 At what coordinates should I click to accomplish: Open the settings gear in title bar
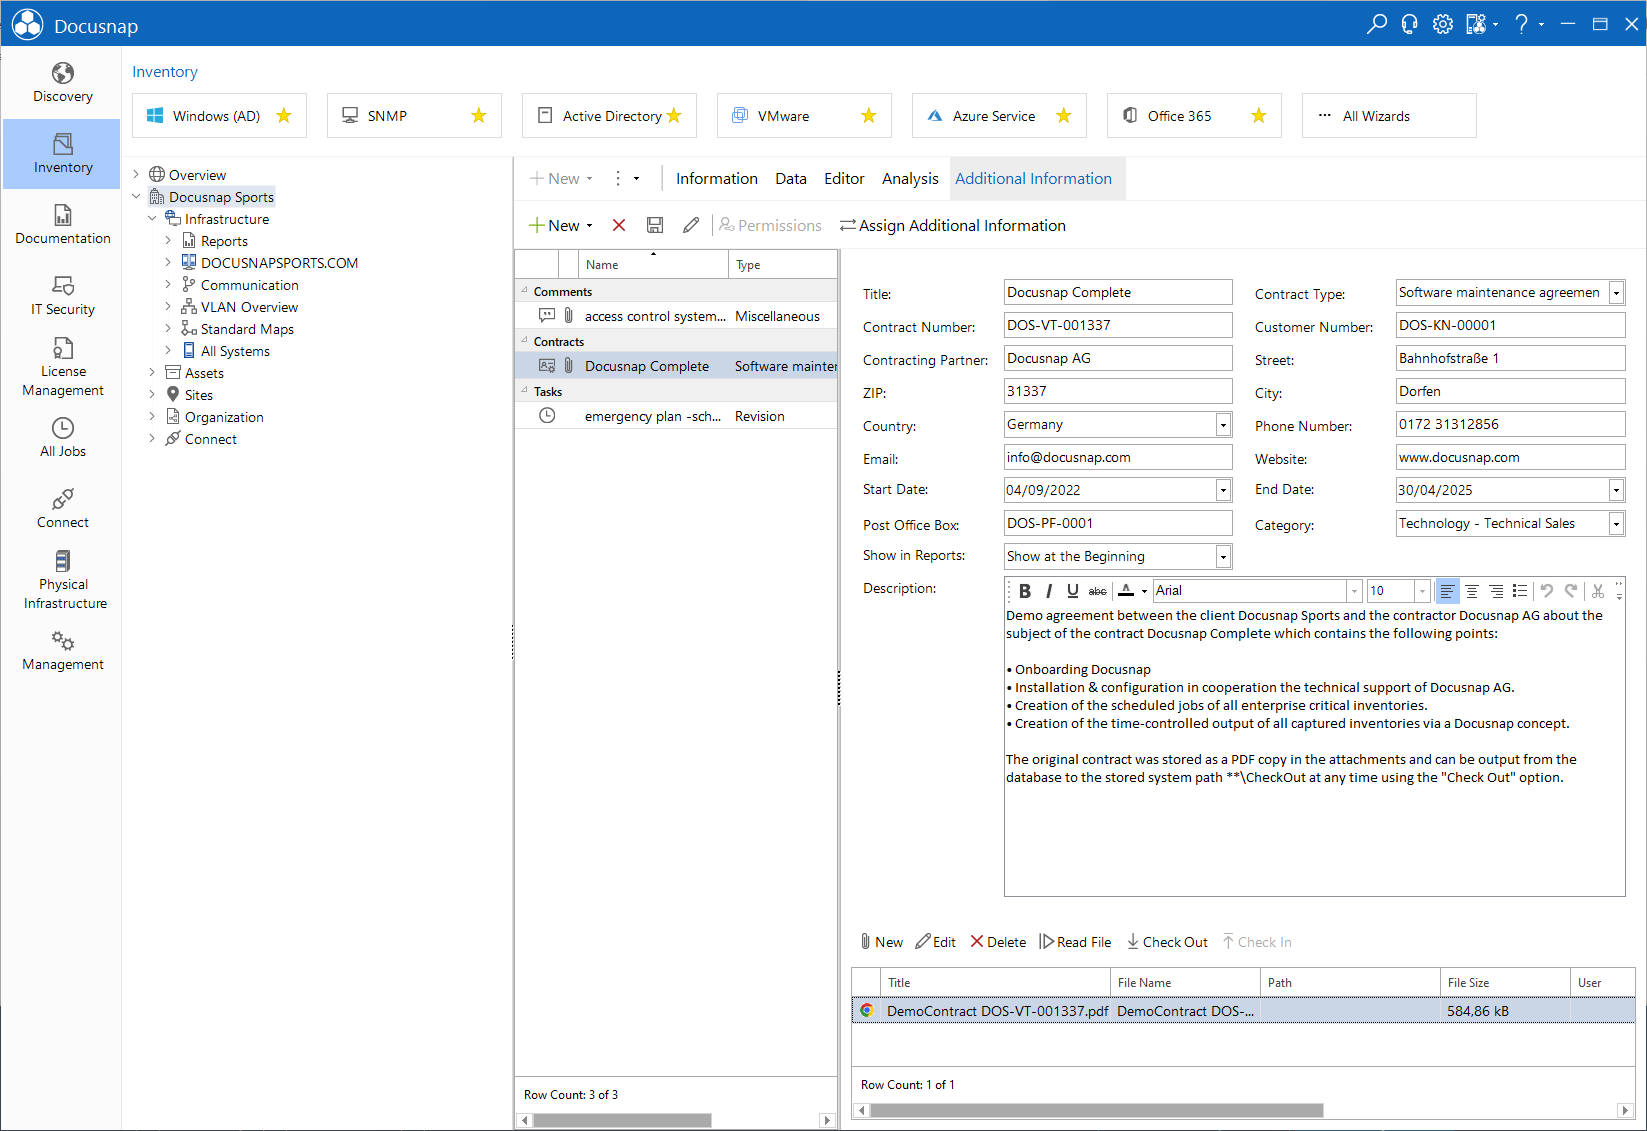pyautogui.click(x=1442, y=24)
